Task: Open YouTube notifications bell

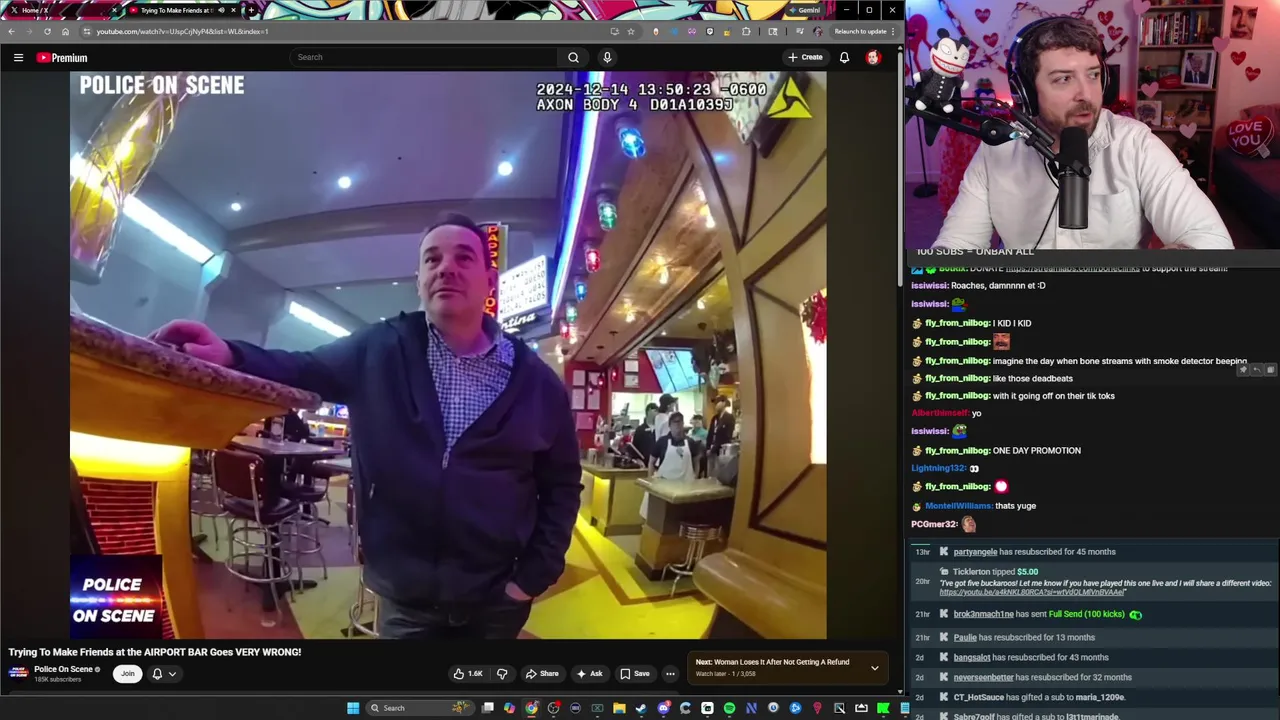Action: 844,57
